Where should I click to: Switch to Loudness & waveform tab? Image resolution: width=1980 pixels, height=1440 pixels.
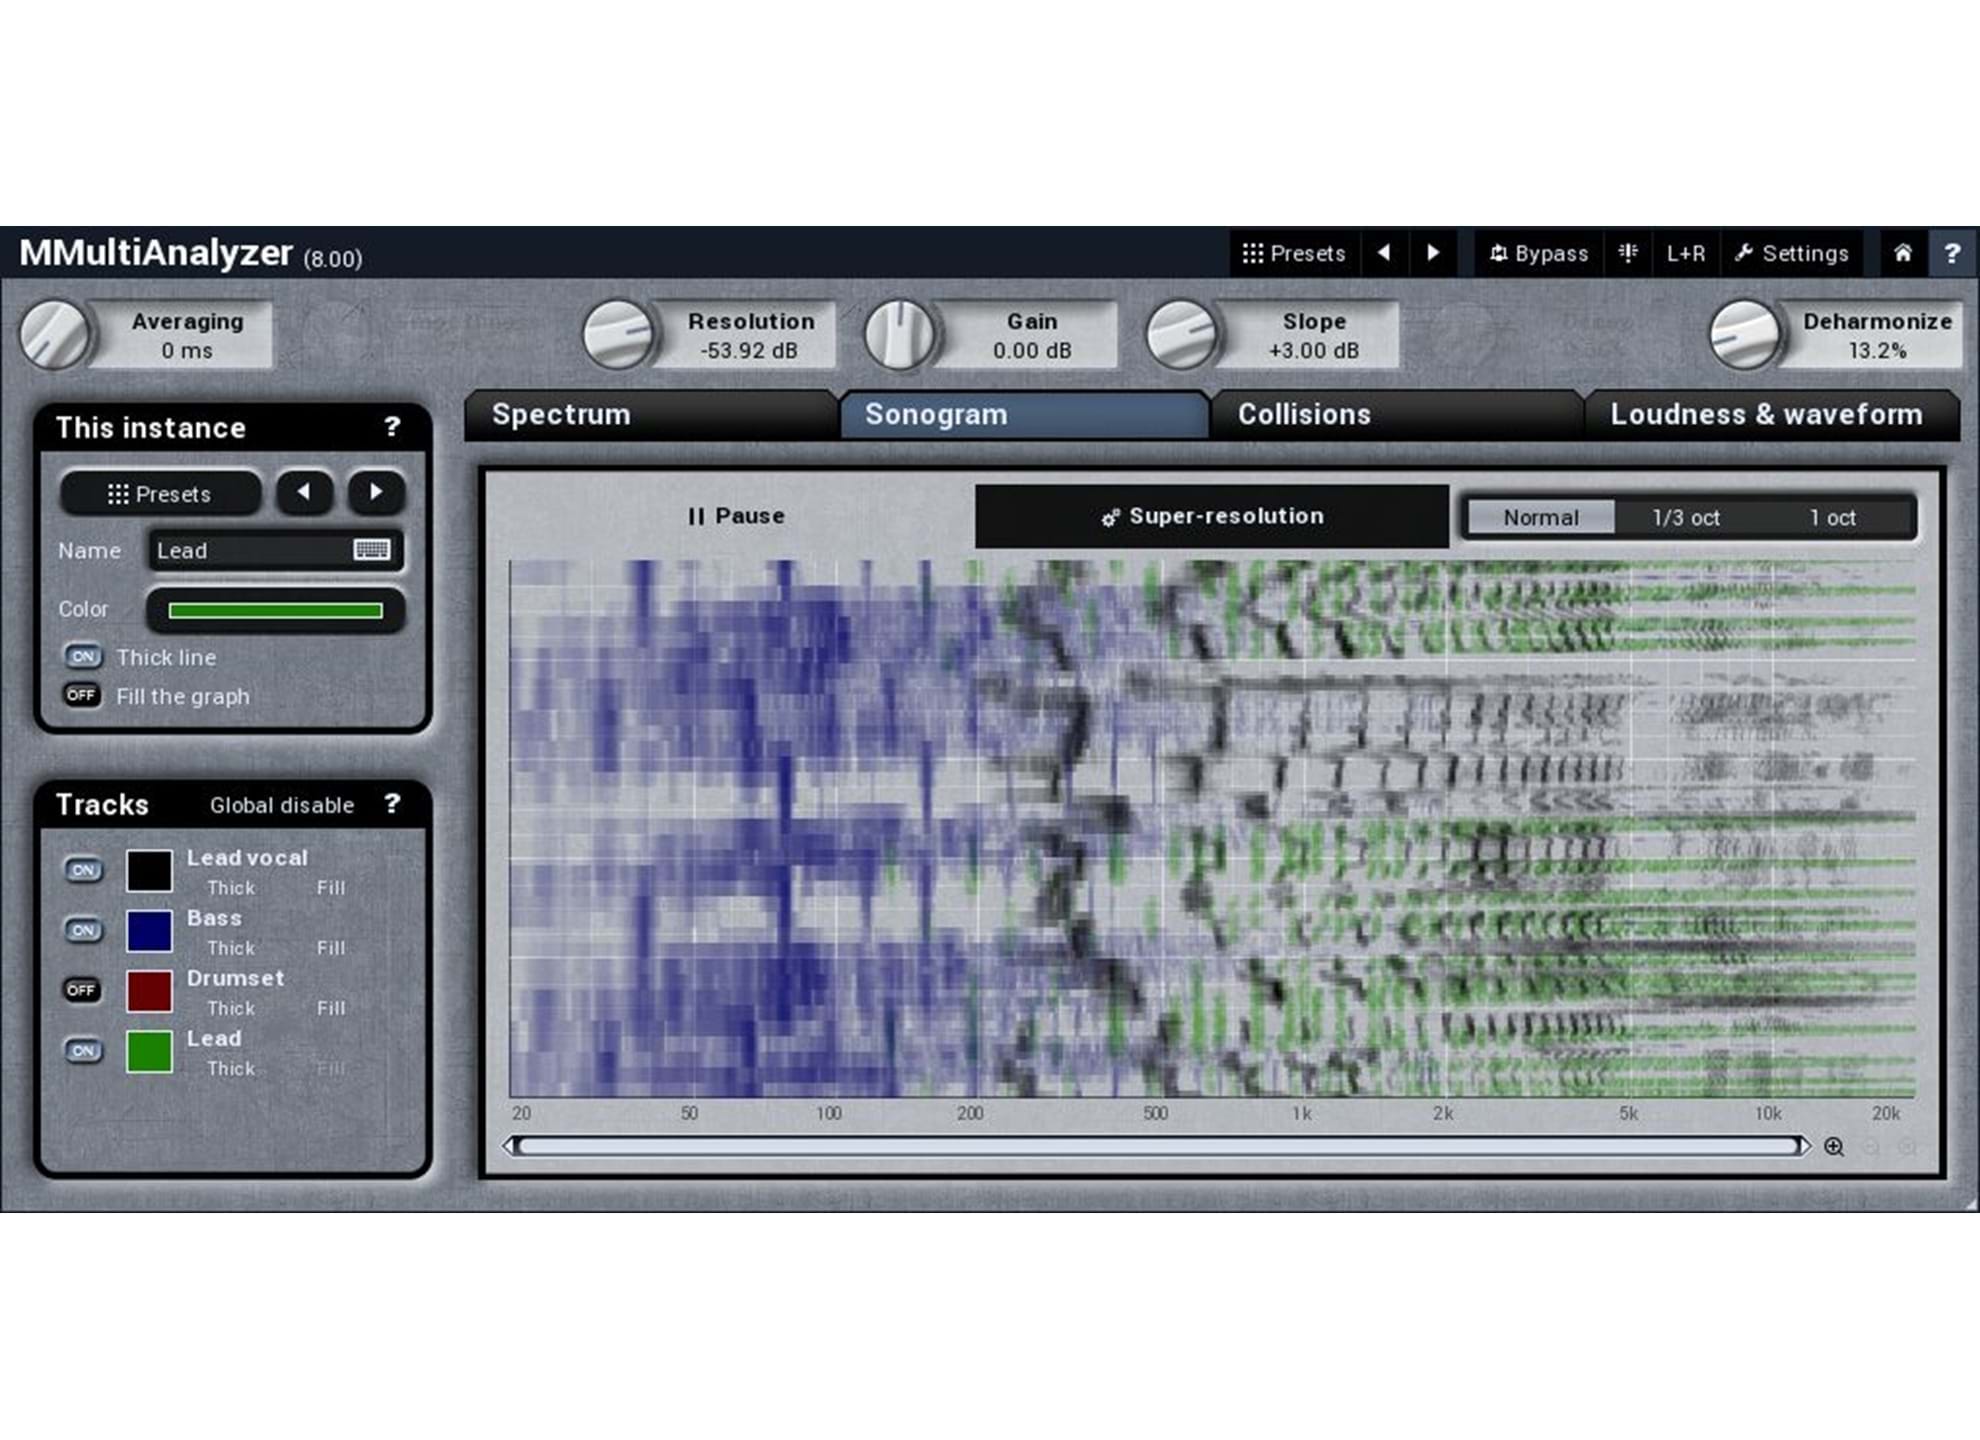[1770, 415]
